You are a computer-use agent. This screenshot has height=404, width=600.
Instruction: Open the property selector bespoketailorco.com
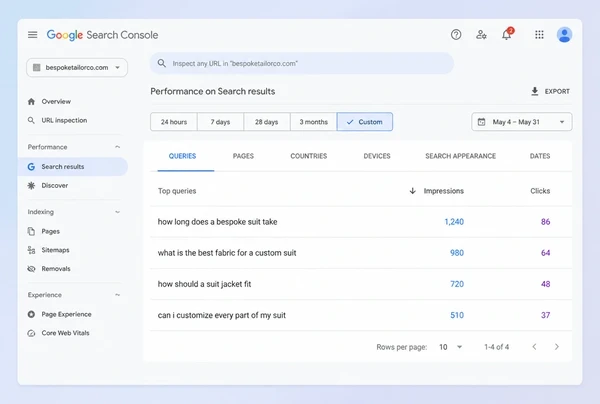(x=77, y=67)
